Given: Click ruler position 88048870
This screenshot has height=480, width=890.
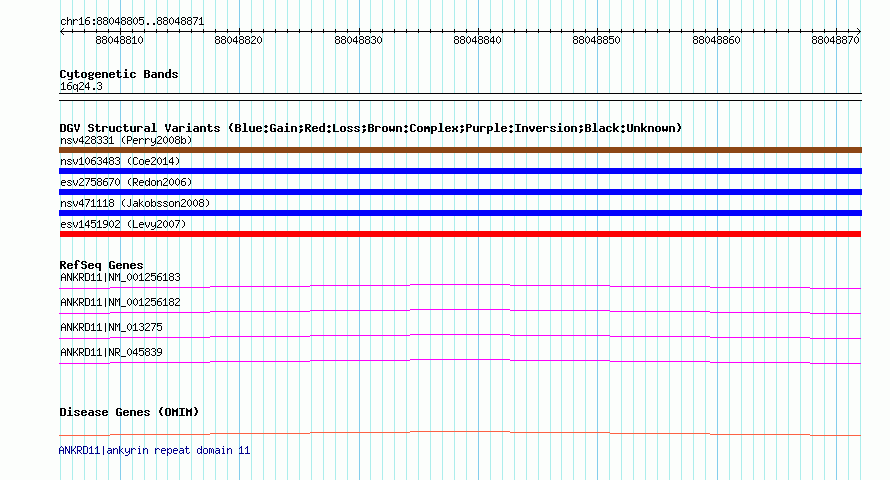Looking at the screenshot, I should [836, 40].
